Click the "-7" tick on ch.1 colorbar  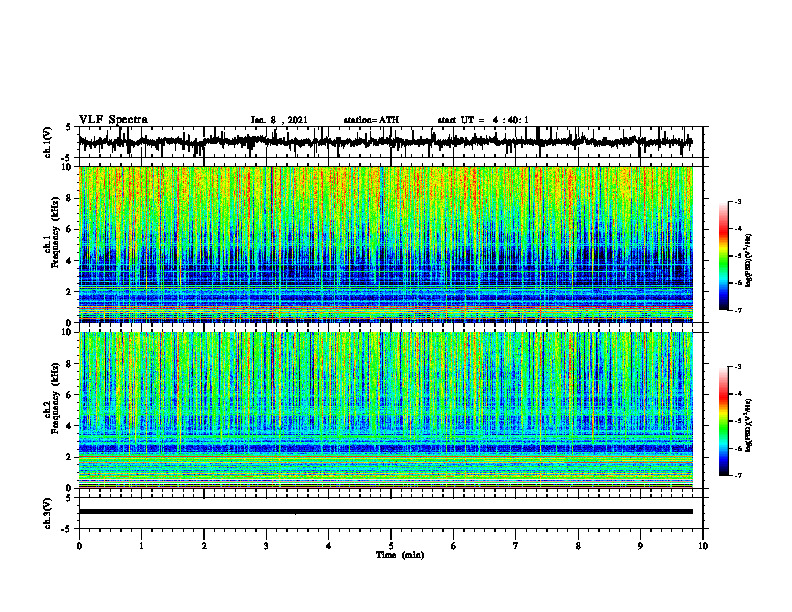click(x=737, y=310)
